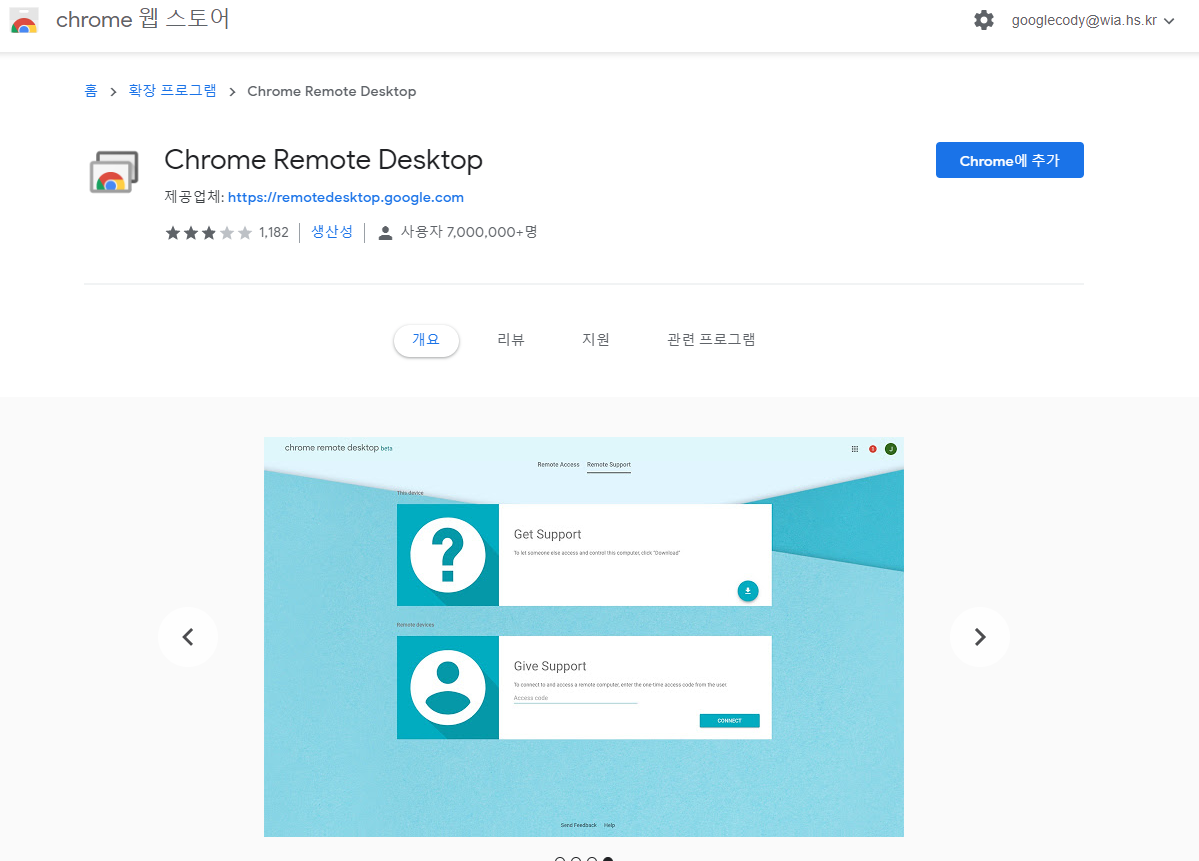Select the filled last carousel dot

click(x=608, y=859)
